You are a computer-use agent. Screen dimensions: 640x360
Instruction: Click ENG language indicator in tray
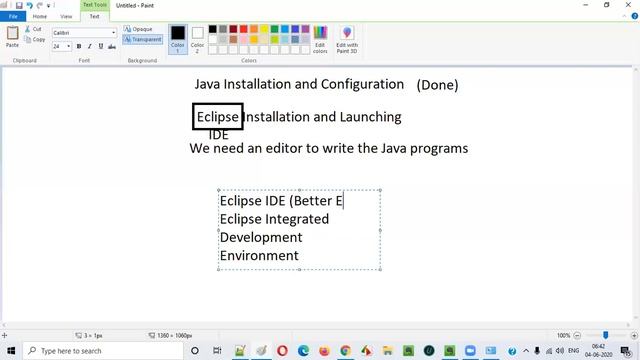(x=573, y=351)
